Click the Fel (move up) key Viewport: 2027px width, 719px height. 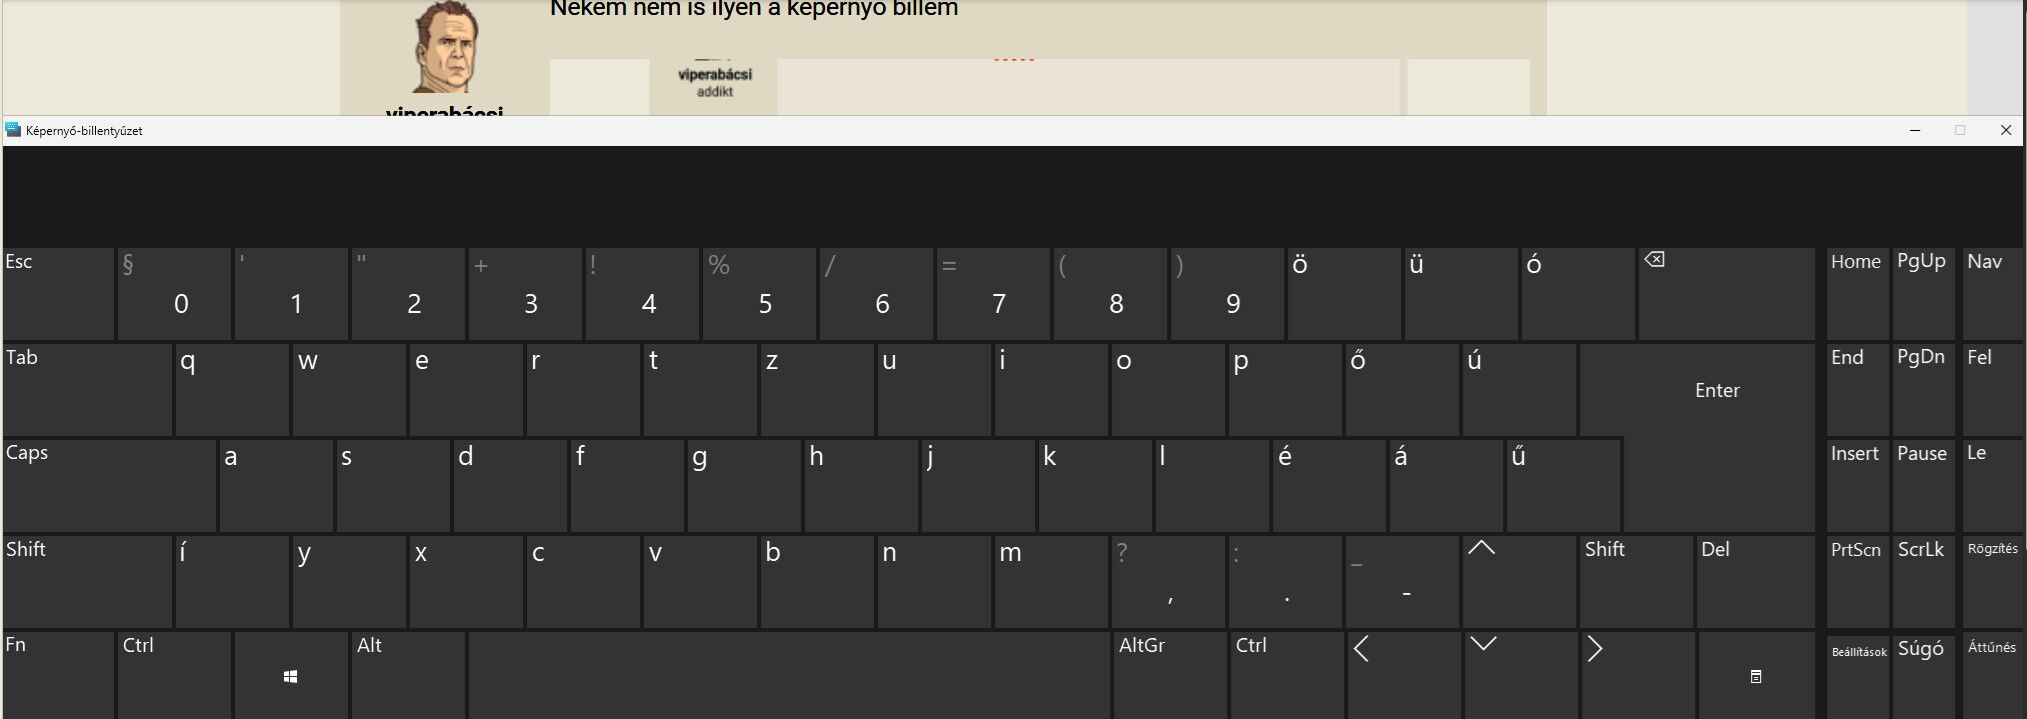[x=1992, y=390]
